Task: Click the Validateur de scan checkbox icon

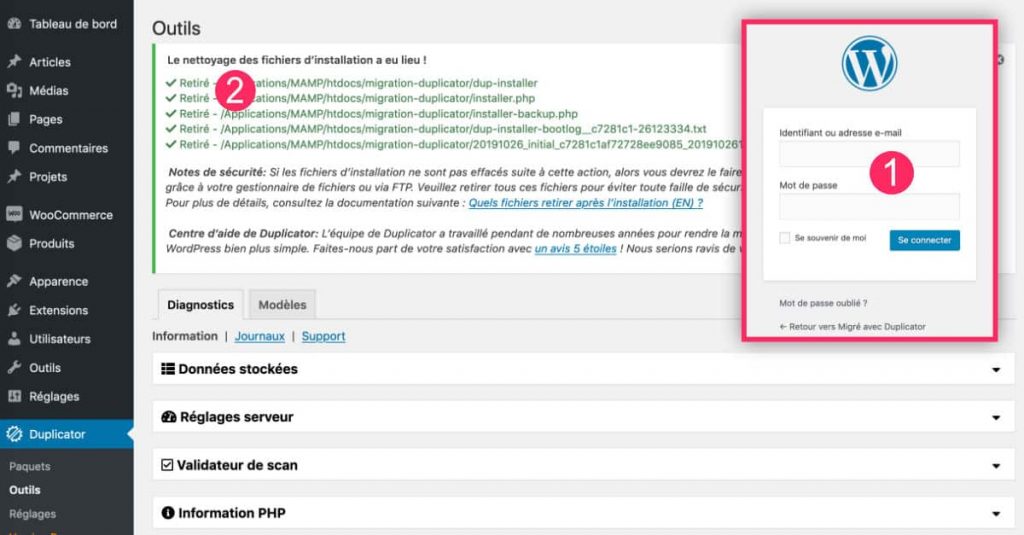Action: [x=167, y=465]
